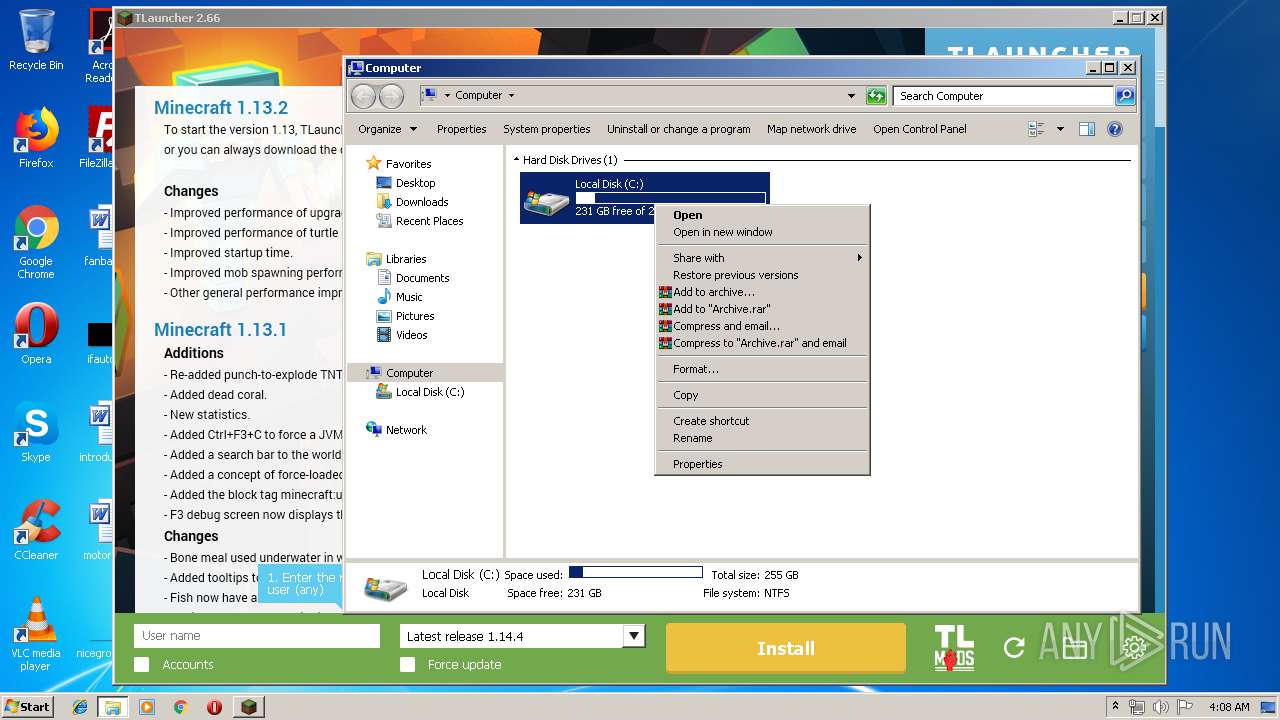
Task: Click the Start button
Action: tap(27, 707)
